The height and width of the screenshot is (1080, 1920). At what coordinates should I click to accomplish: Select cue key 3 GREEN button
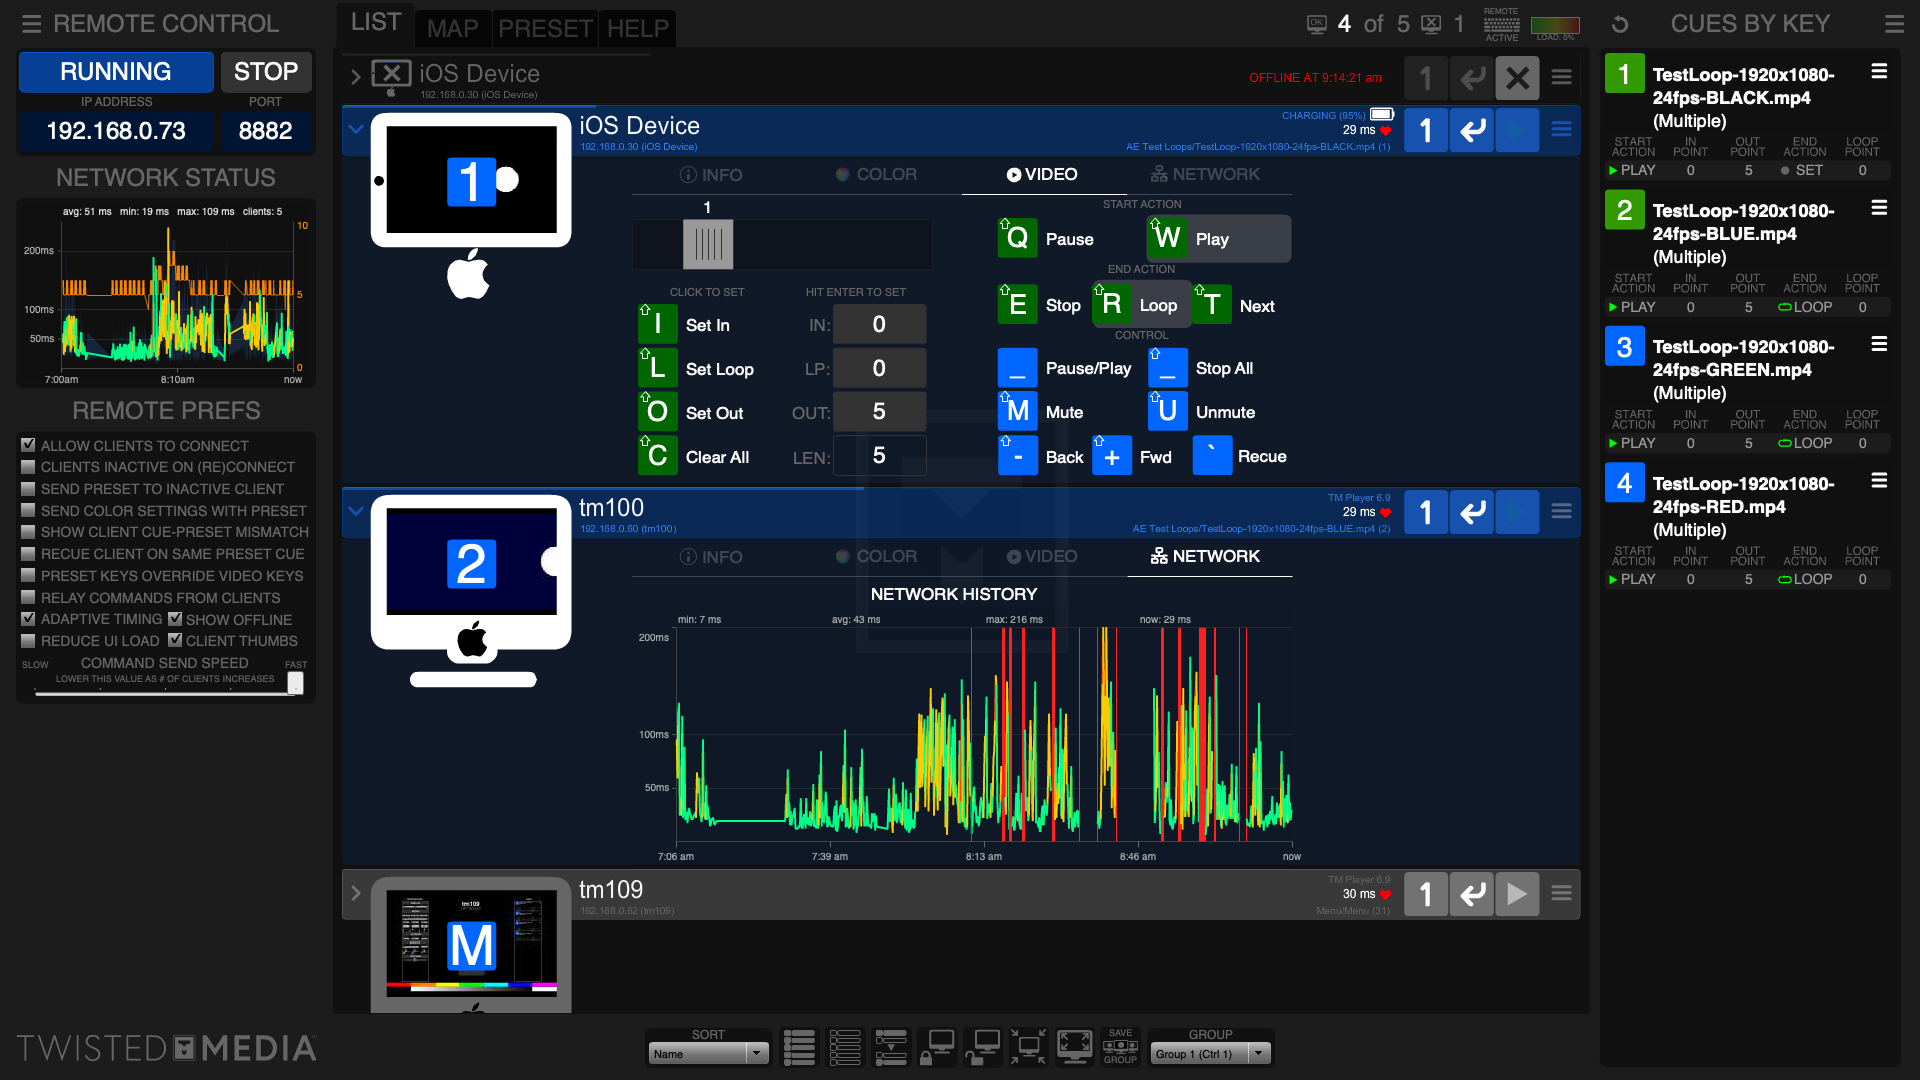point(1624,347)
